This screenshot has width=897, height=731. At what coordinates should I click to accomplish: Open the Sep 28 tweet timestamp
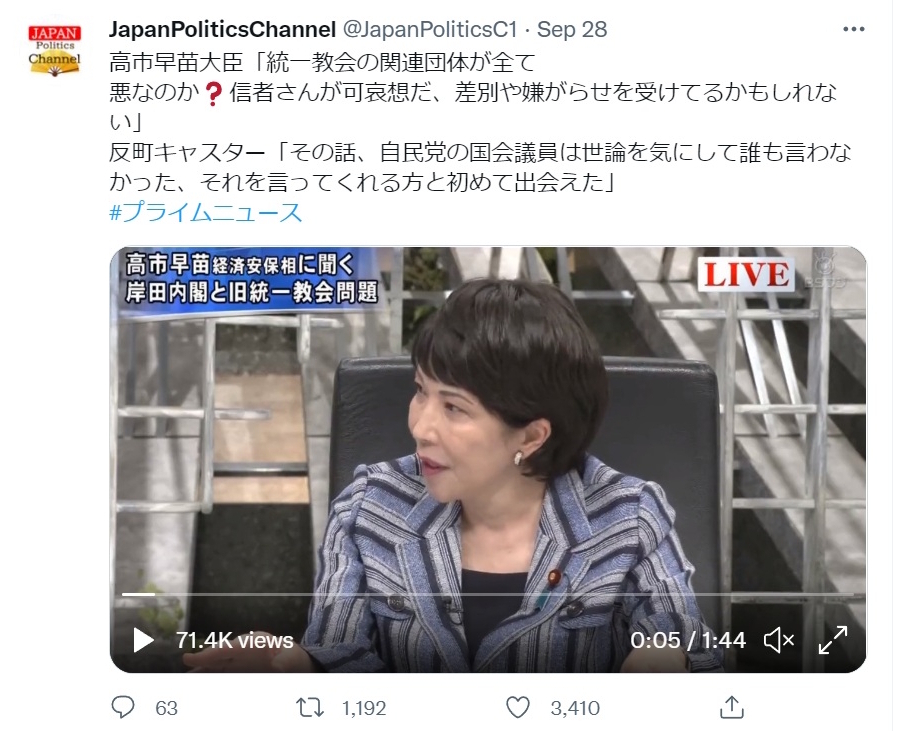pyautogui.click(x=571, y=29)
